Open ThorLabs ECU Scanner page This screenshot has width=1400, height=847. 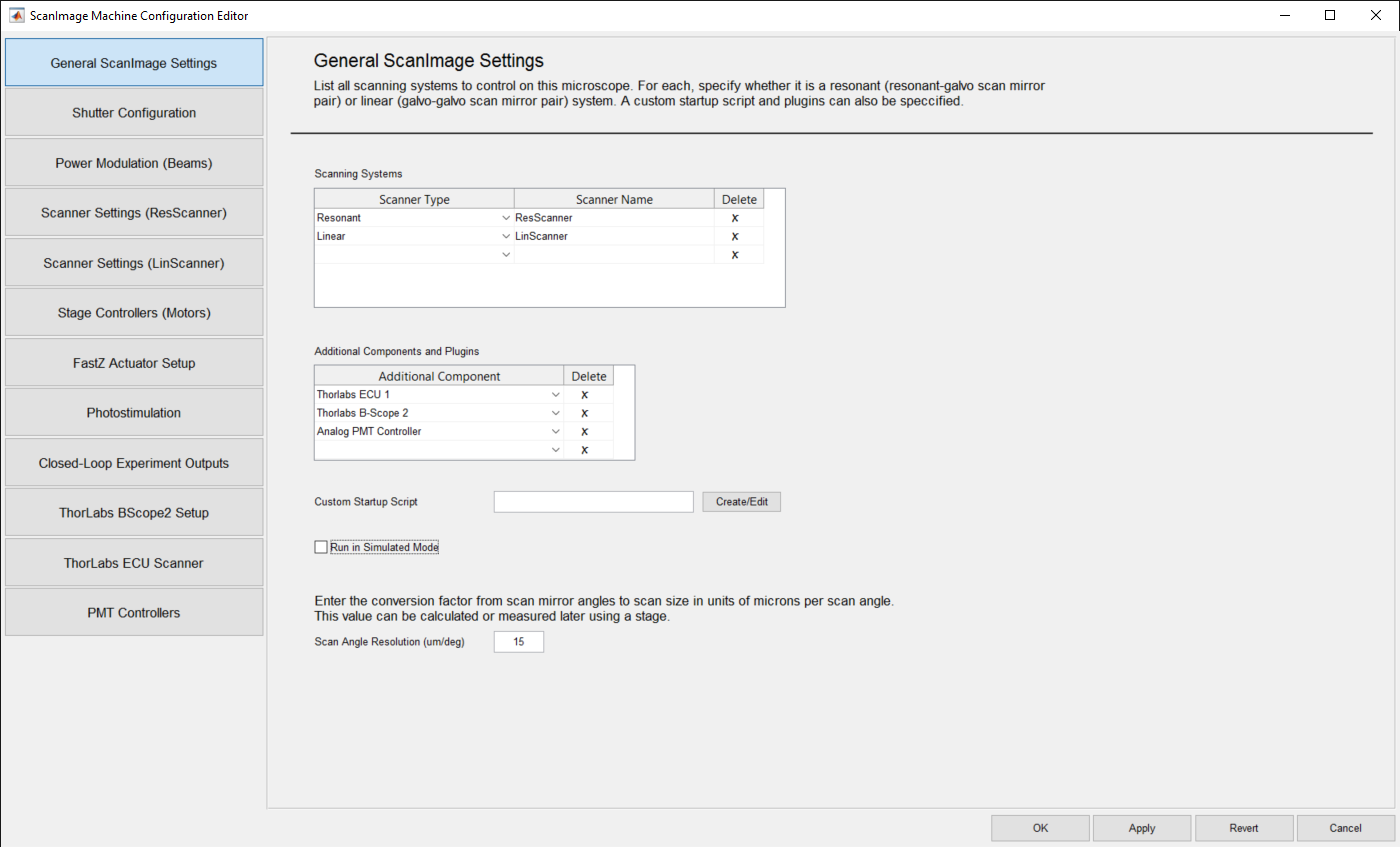(134, 562)
